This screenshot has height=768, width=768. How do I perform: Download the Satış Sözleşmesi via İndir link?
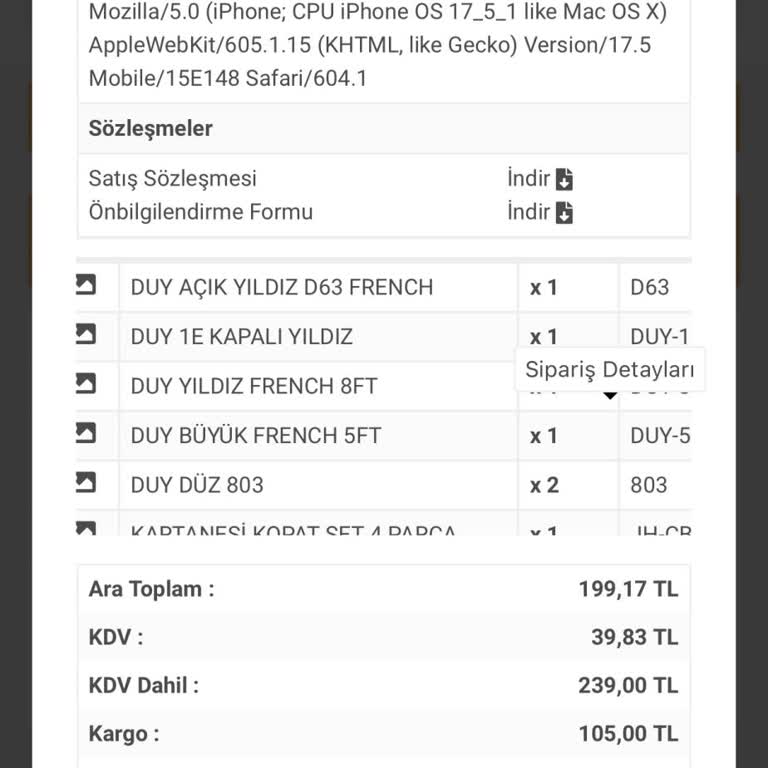529,179
